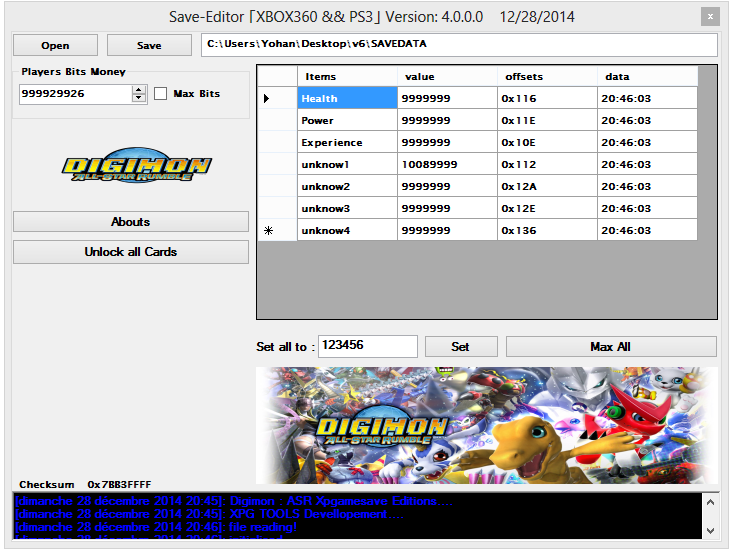Click the Max All button
This screenshot has height=557, width=735.
610,346
